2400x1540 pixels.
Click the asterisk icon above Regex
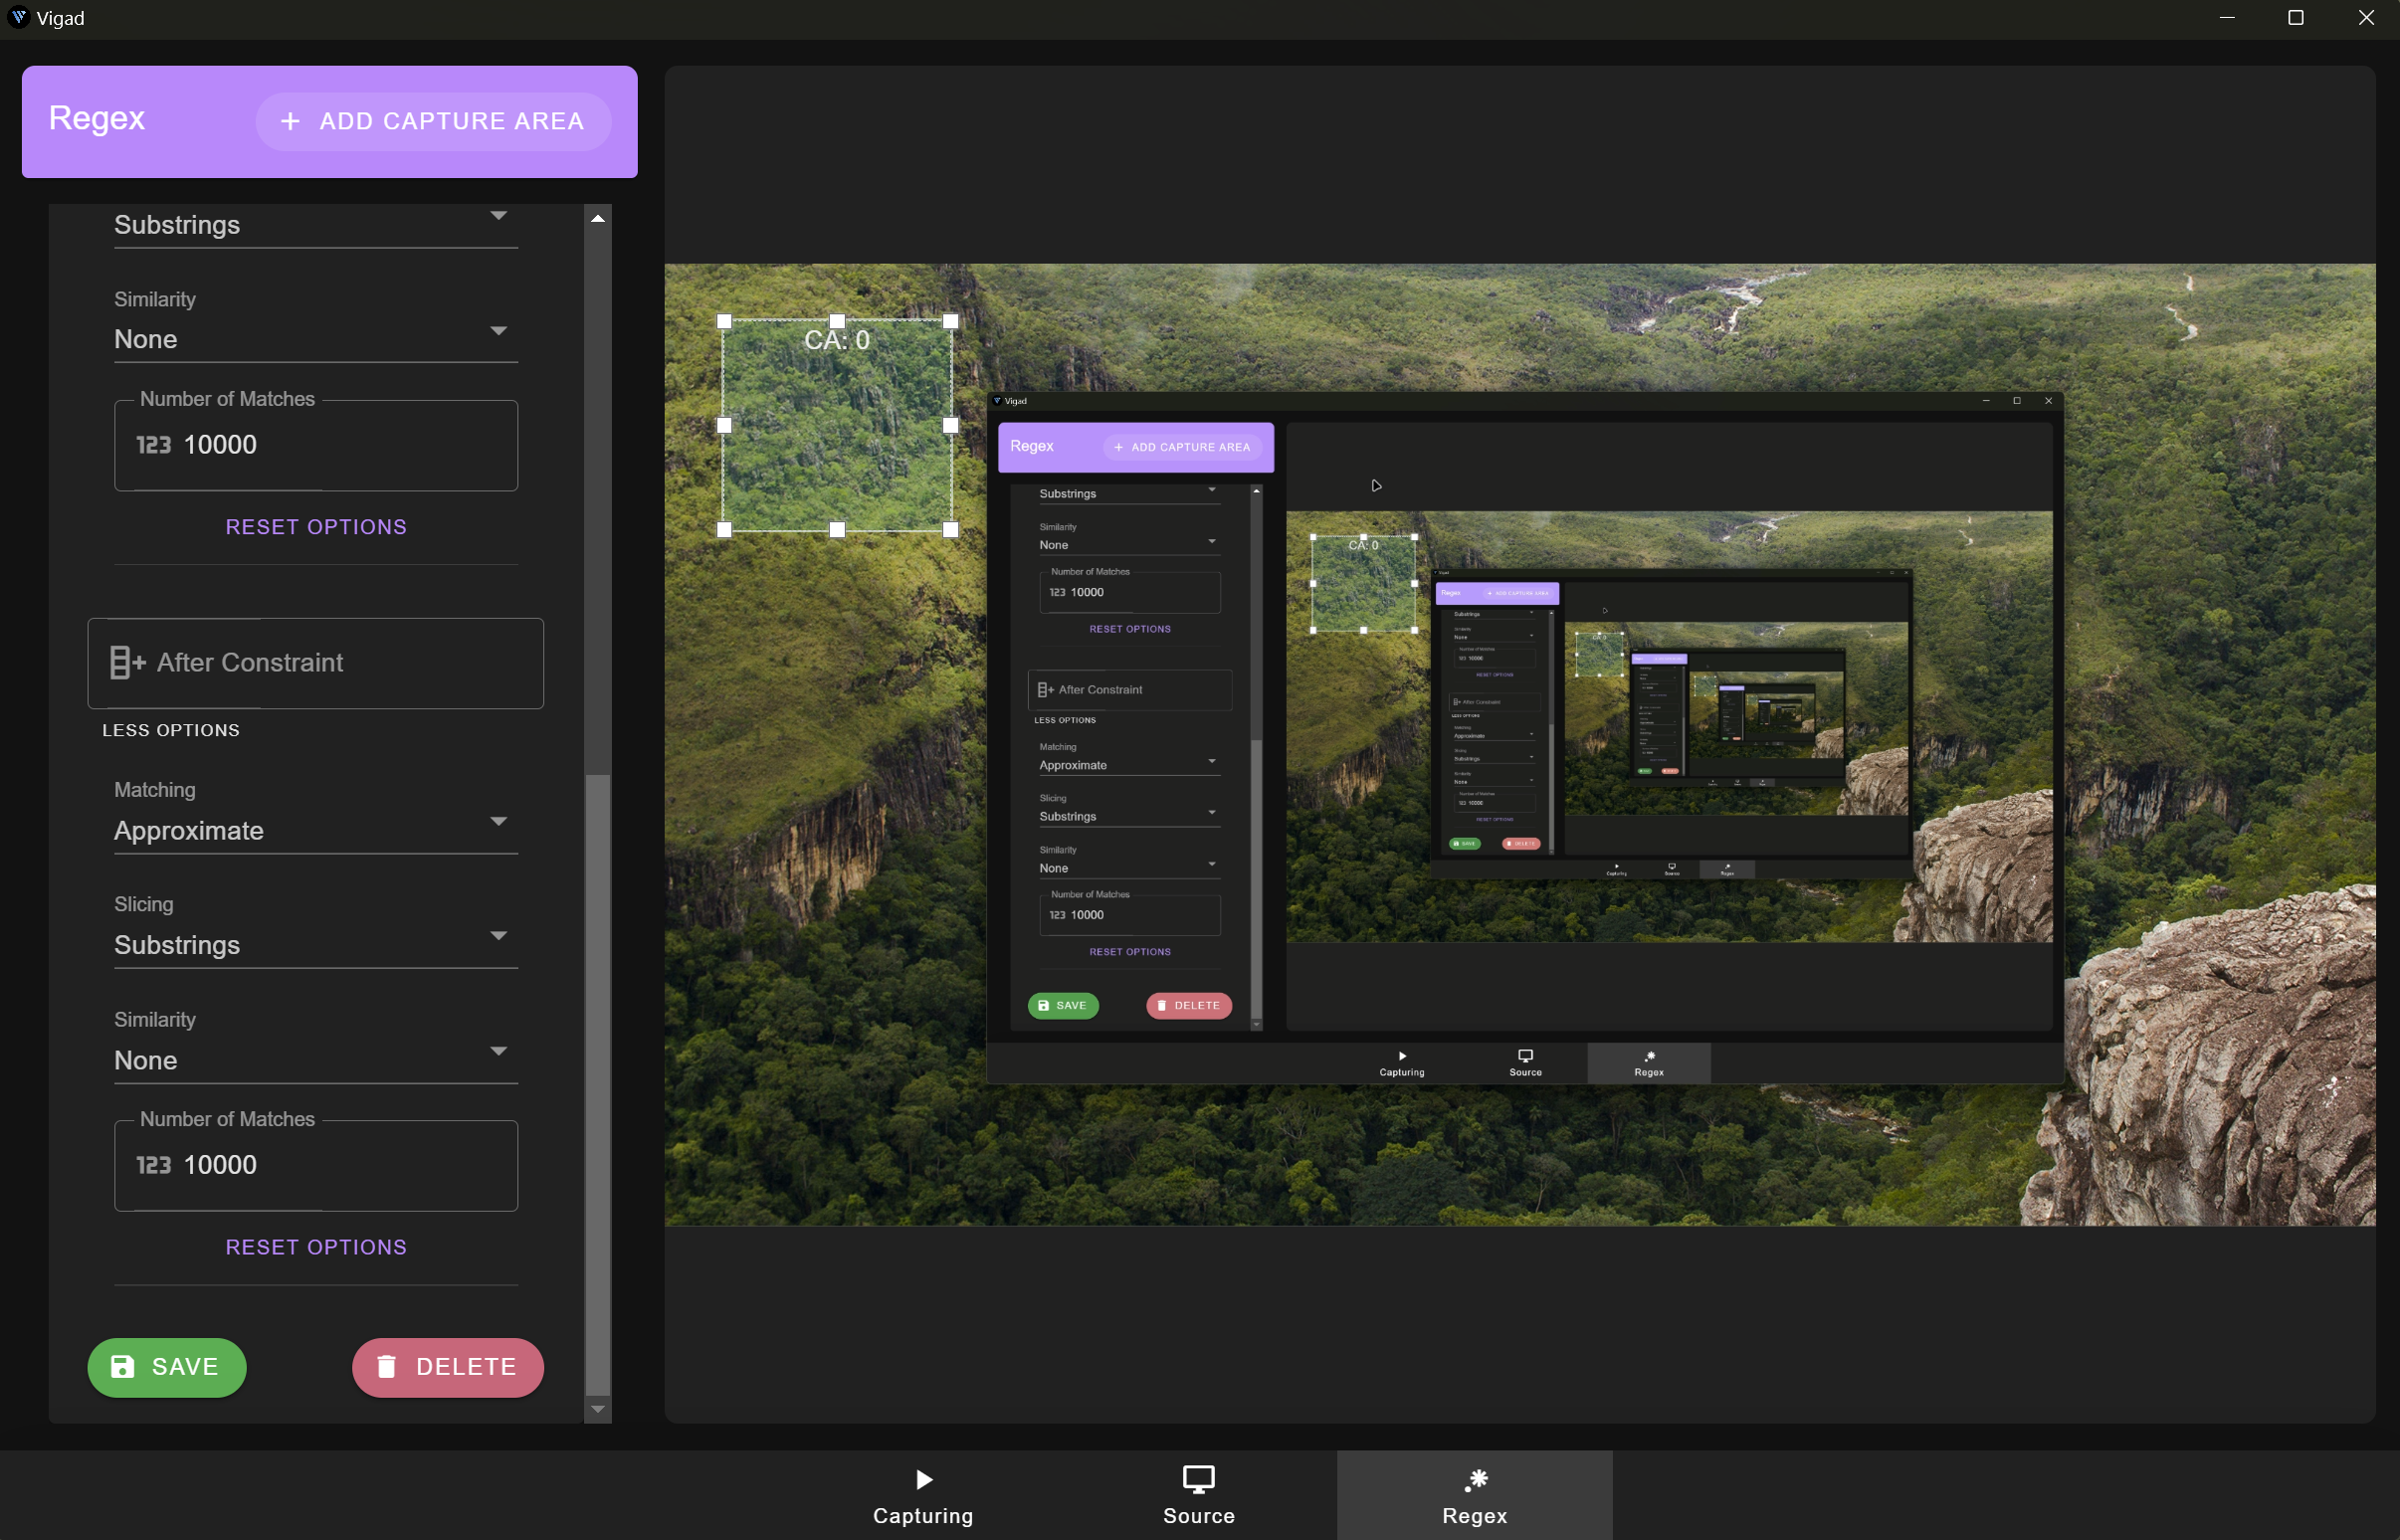tap(1475, 1479)
